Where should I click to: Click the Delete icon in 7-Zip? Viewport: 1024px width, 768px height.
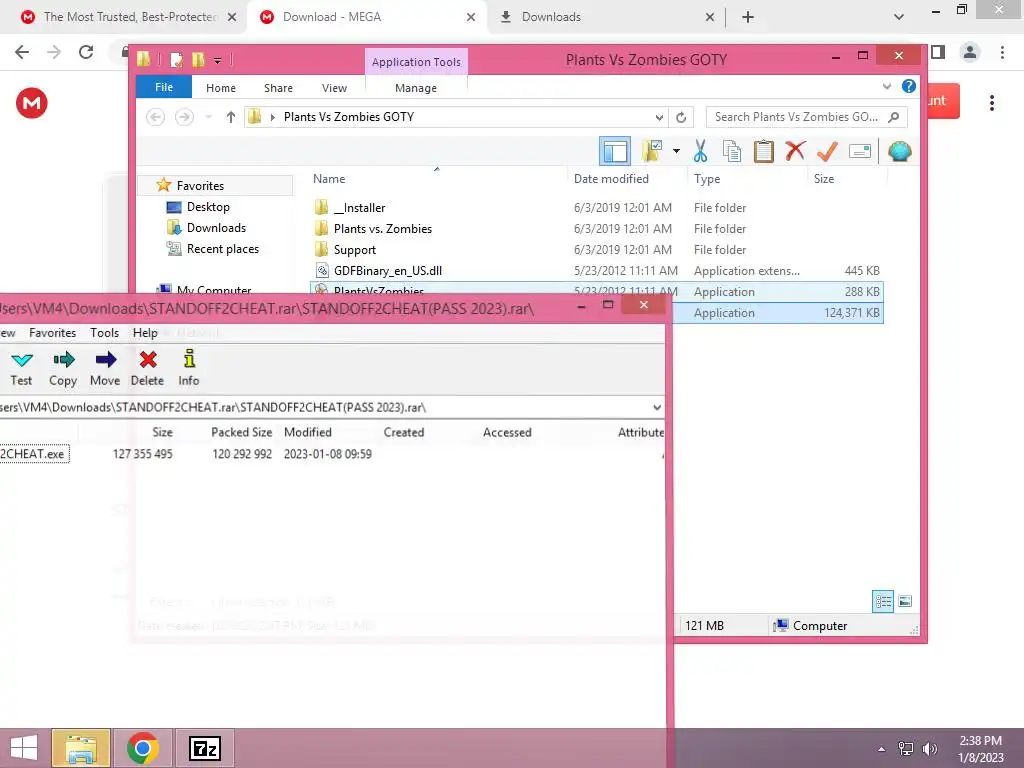(x=148, y=368)
